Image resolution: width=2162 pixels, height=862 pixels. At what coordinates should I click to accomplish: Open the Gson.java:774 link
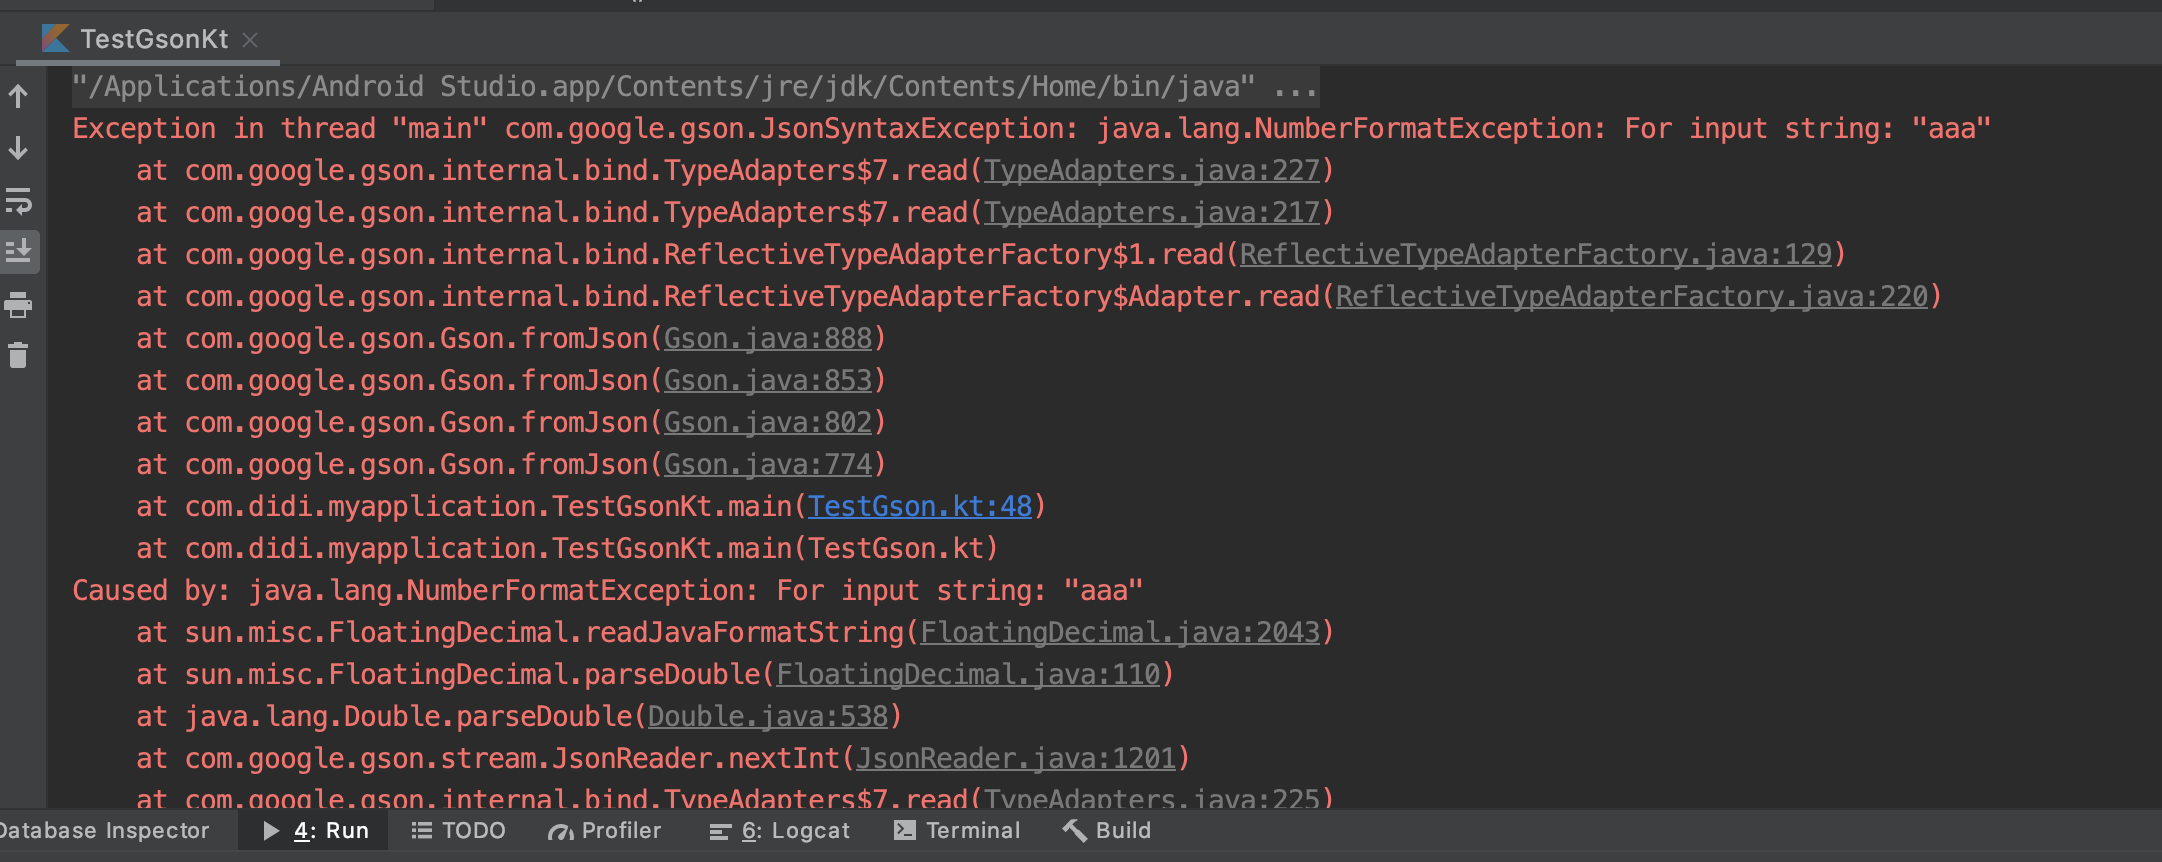[768, 465]
